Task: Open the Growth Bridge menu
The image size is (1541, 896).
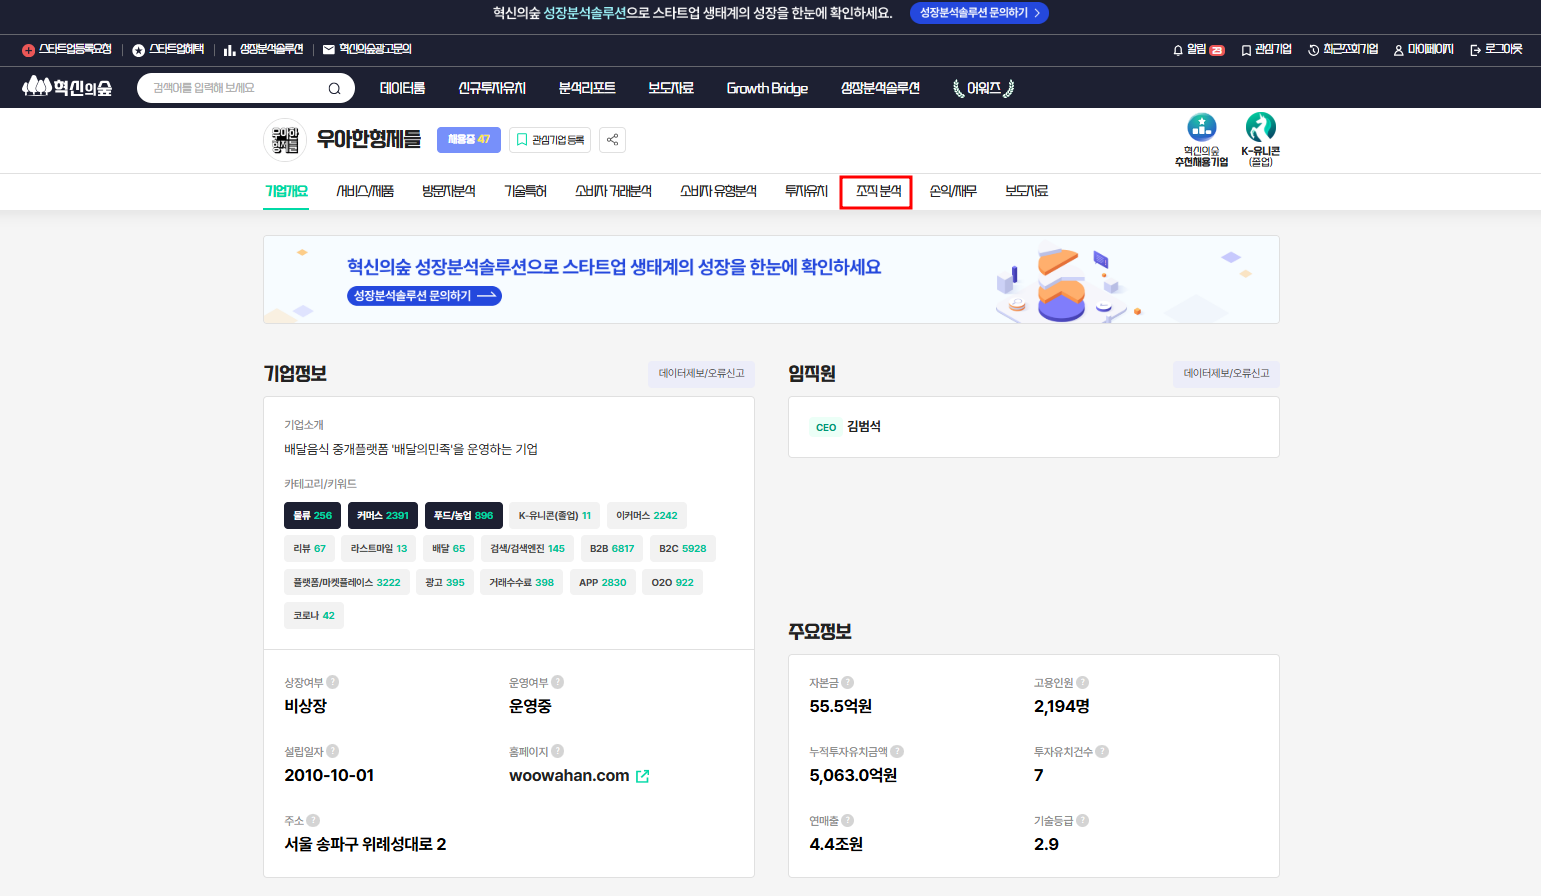Action: click(767, 88)
